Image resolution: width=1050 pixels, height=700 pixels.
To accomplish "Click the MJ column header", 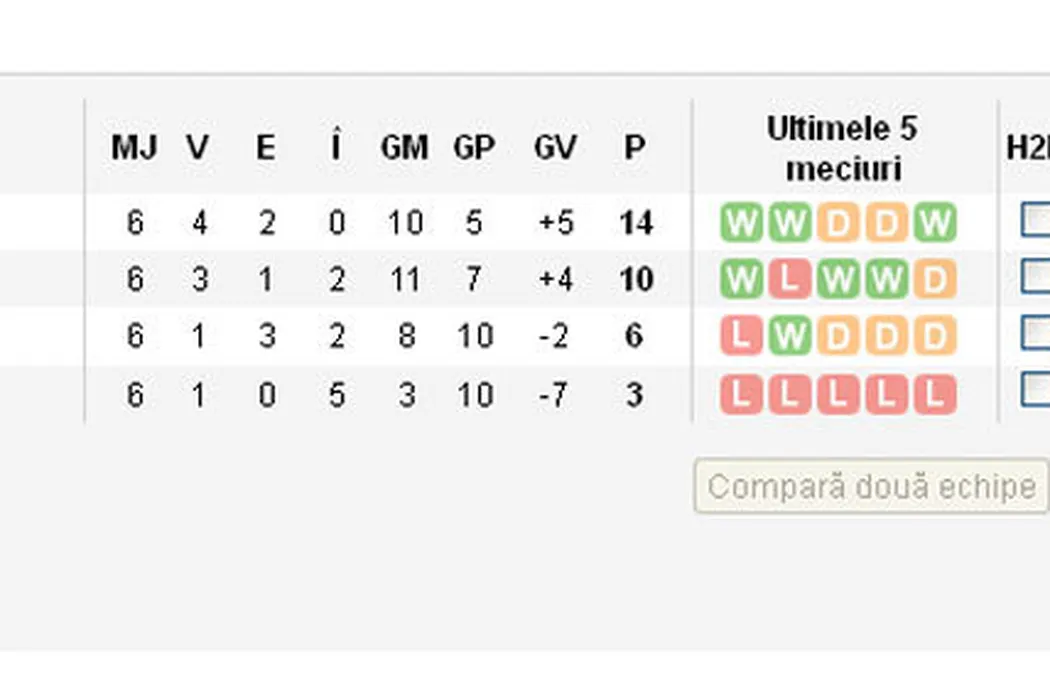I will click(134, 148).
